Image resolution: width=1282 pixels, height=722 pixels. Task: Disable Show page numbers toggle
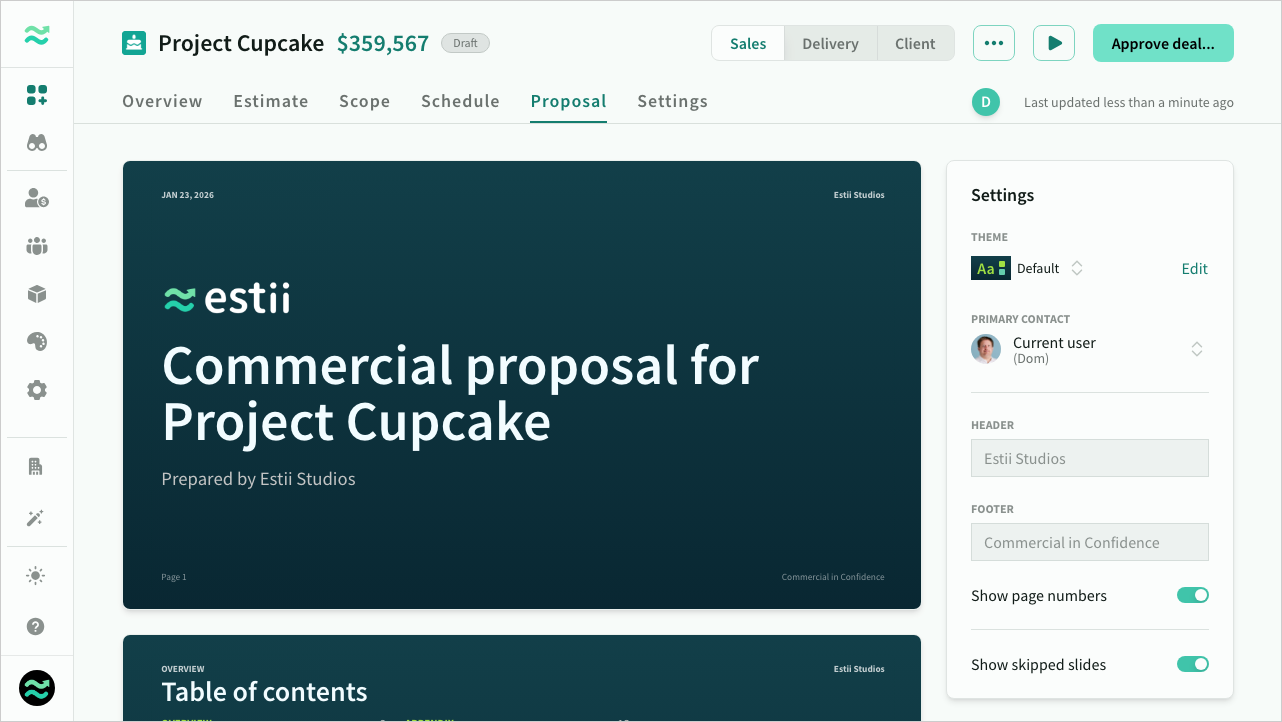(x=1192, y=596)
